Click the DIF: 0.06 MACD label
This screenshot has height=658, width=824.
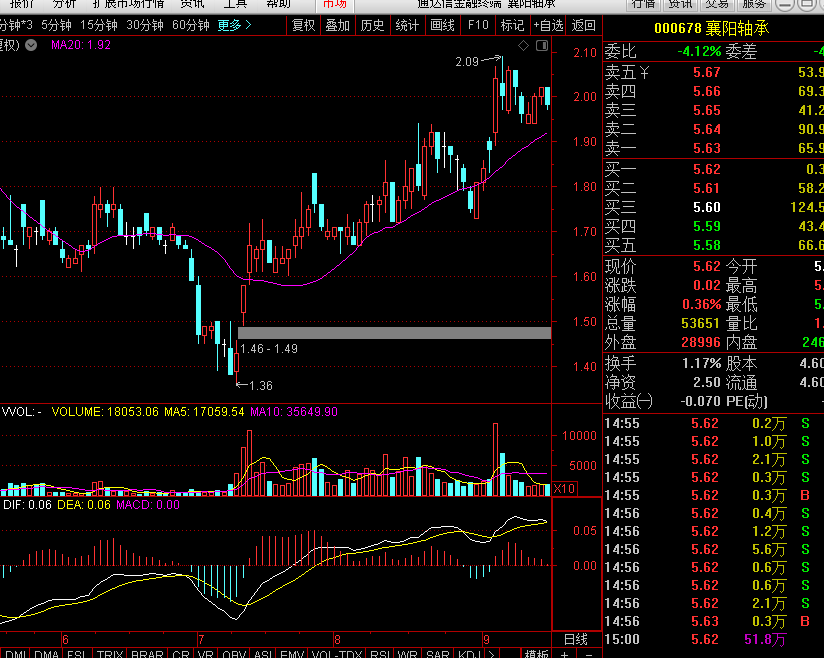tap(27, 505)
